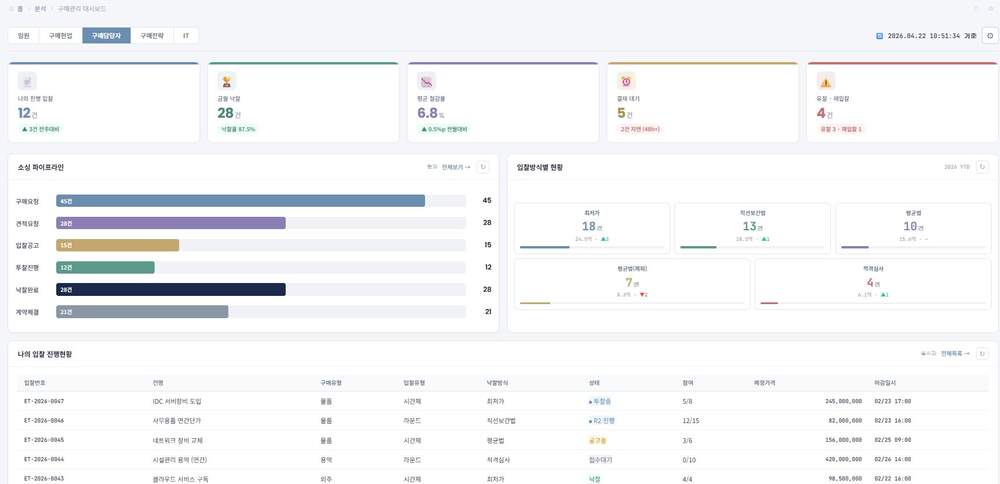
Task: Refresh the 소싱 파이프라인 panel
Action: coord(483,167)
